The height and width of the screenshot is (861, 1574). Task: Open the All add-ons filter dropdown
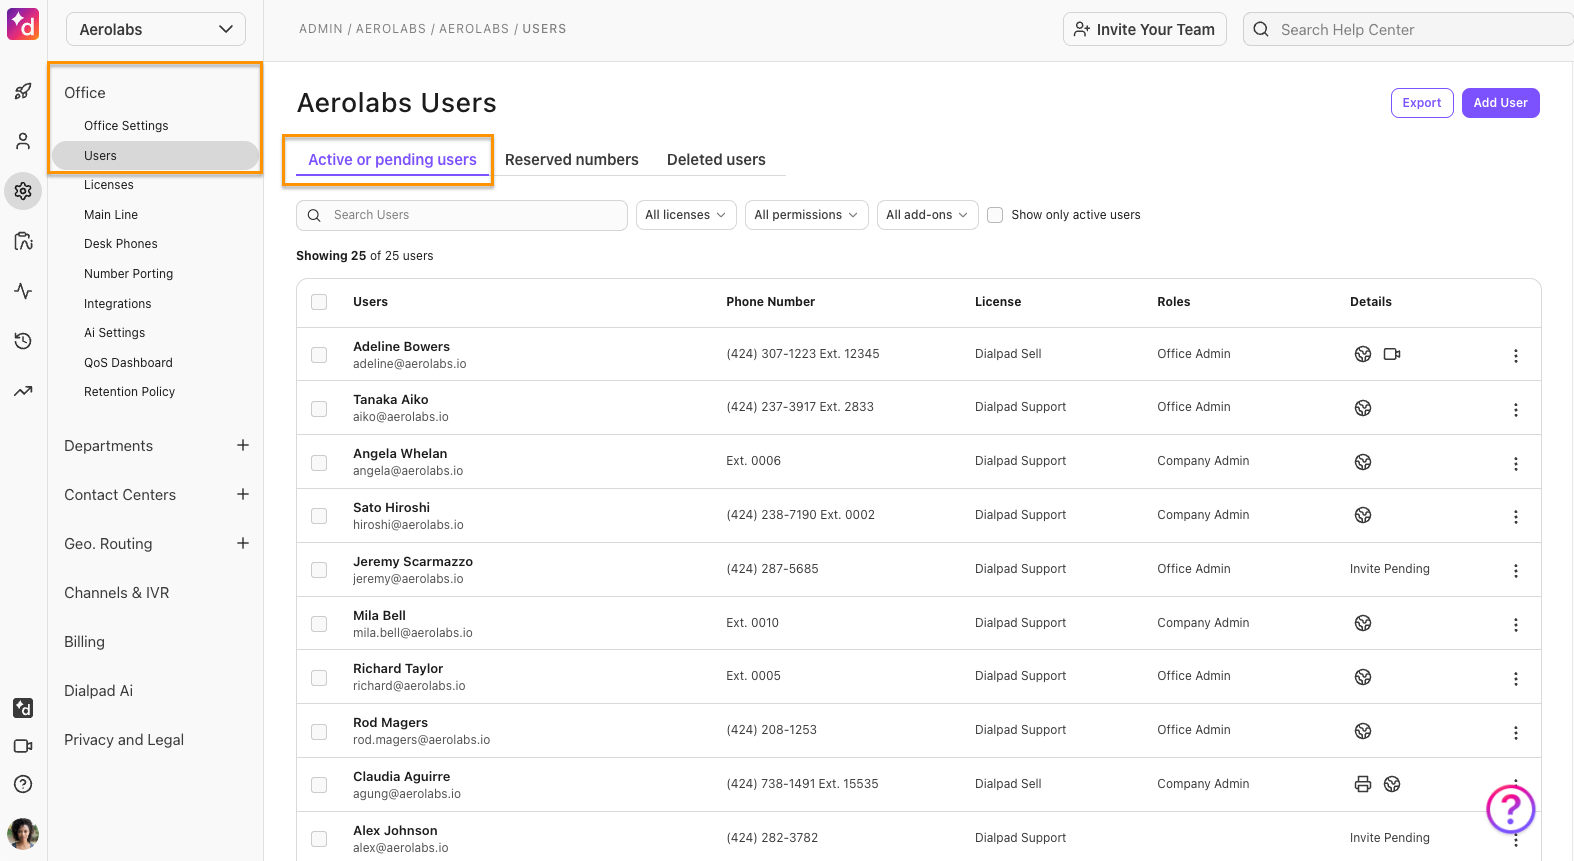pyautogui.click(x=927, y=215)
